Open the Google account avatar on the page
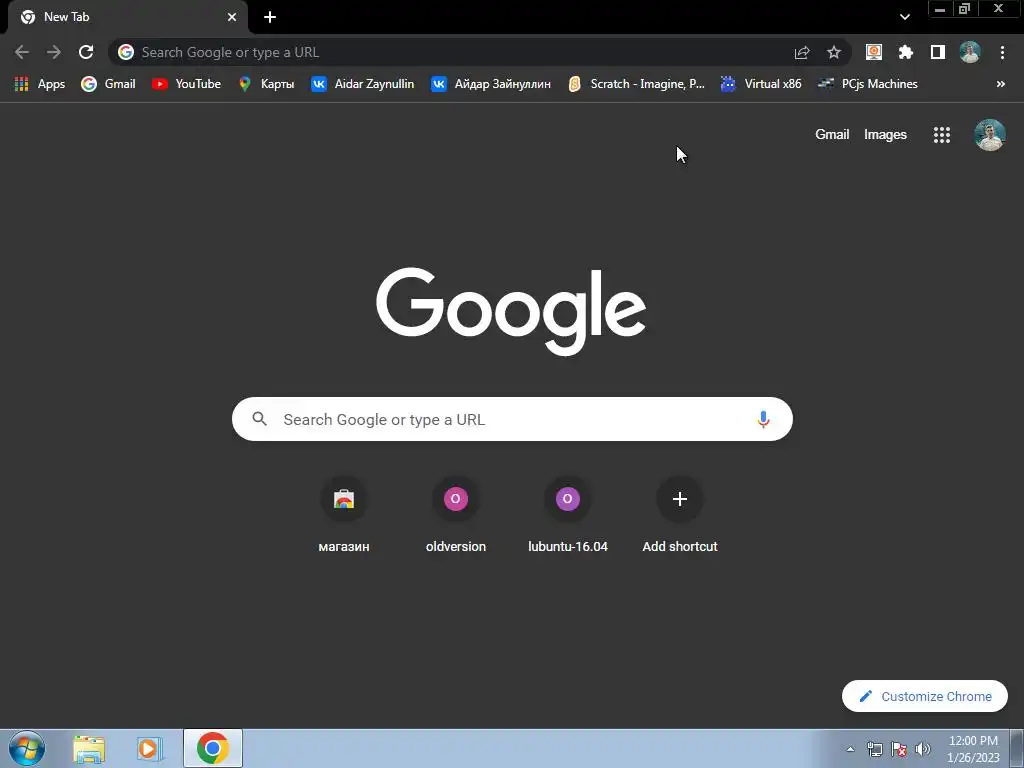The image size is (1024, 768). coord(989,135)
